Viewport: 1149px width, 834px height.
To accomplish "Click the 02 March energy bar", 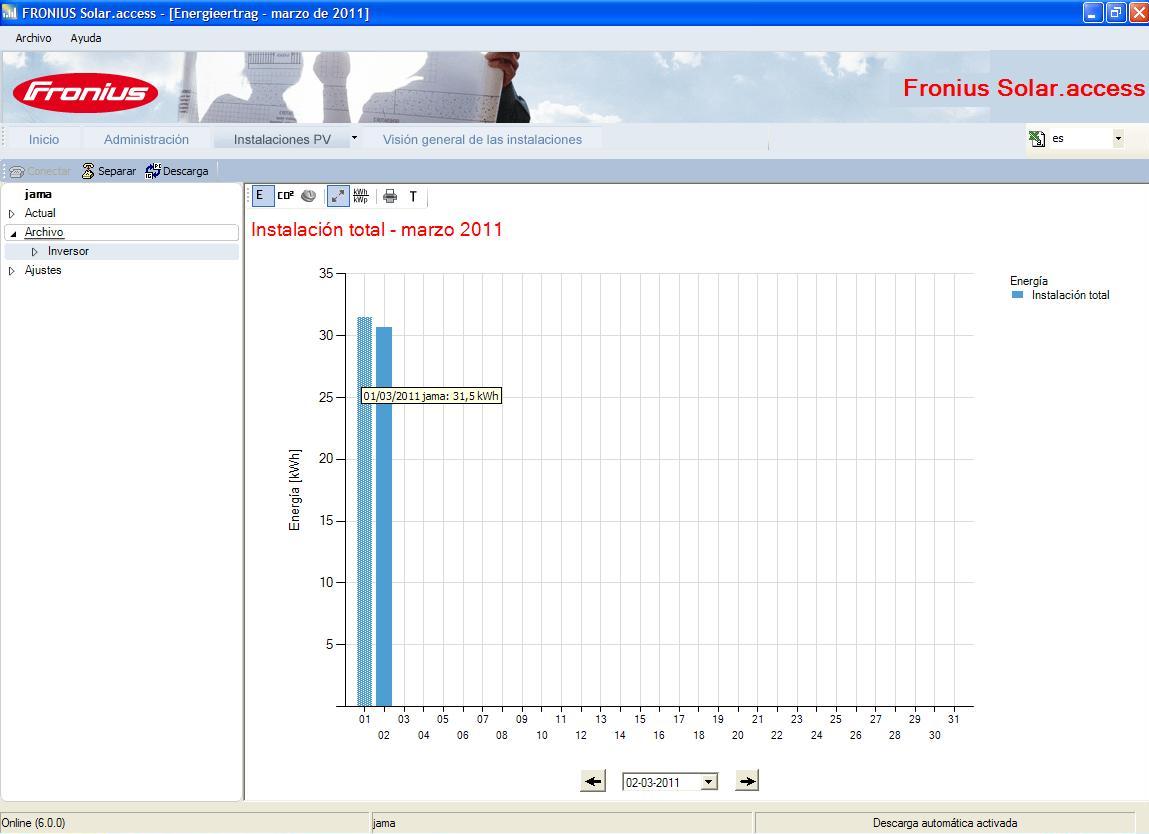I will (x=384, y=517).
